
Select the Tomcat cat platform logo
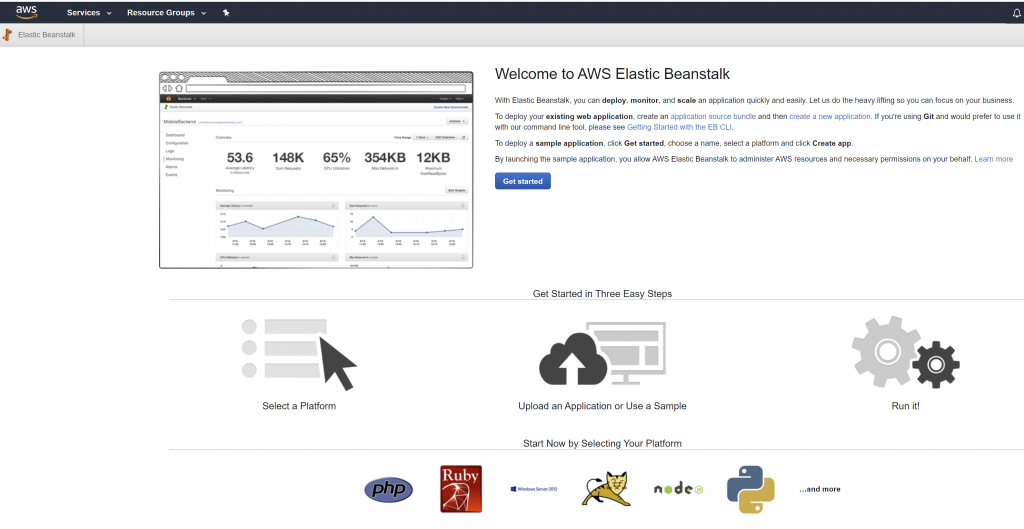[606, 489]
